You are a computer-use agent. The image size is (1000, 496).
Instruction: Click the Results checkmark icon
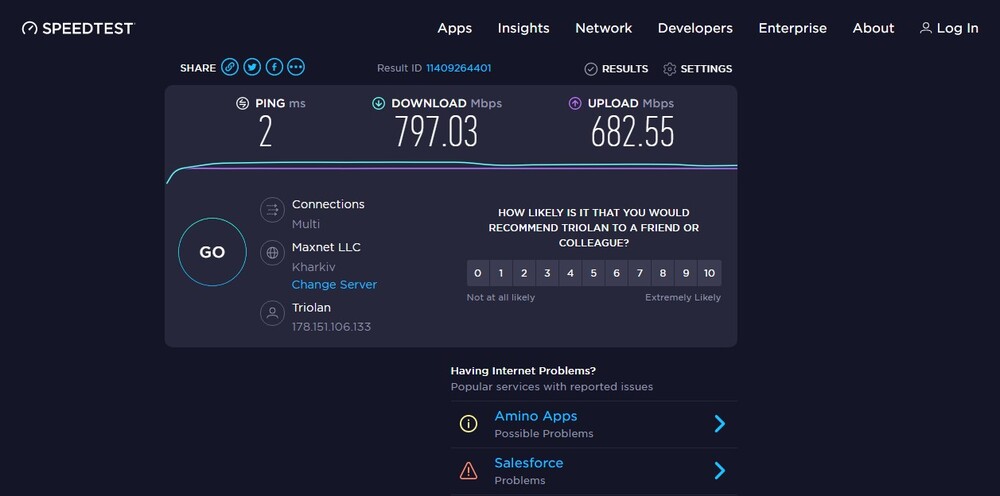tap(591, 69)
